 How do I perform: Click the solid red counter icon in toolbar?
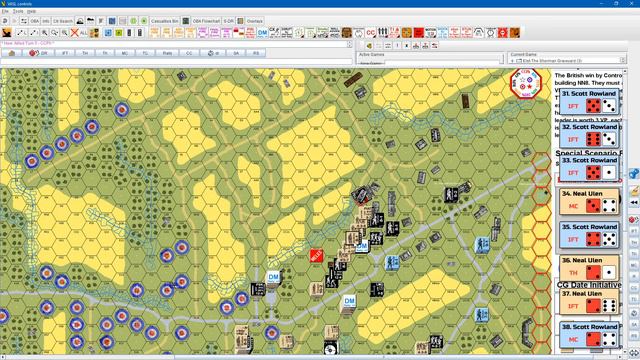418,33
